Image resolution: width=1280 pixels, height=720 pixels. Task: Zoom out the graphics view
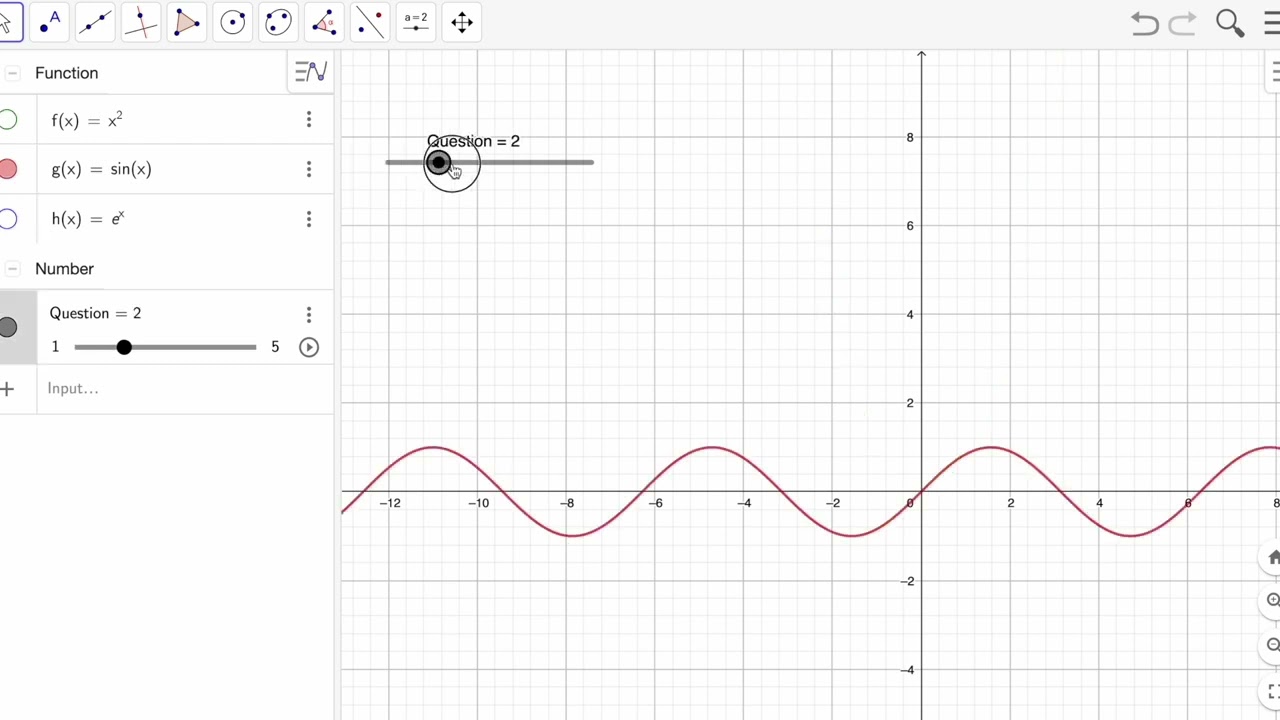point(1272,645)
